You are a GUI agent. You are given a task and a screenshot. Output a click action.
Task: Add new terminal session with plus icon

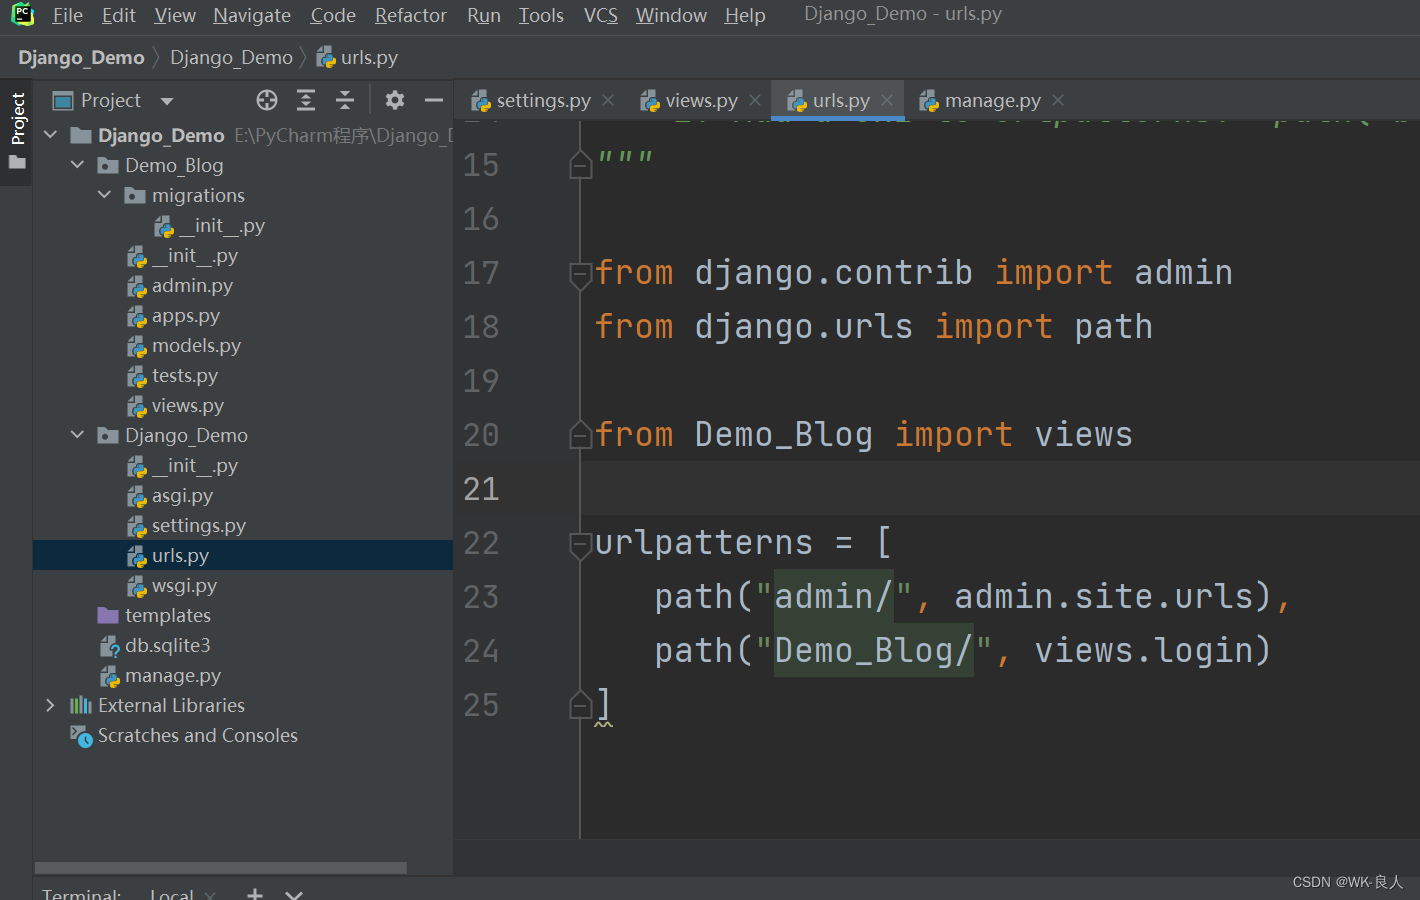pyautogui.click(x=255, y=894)
